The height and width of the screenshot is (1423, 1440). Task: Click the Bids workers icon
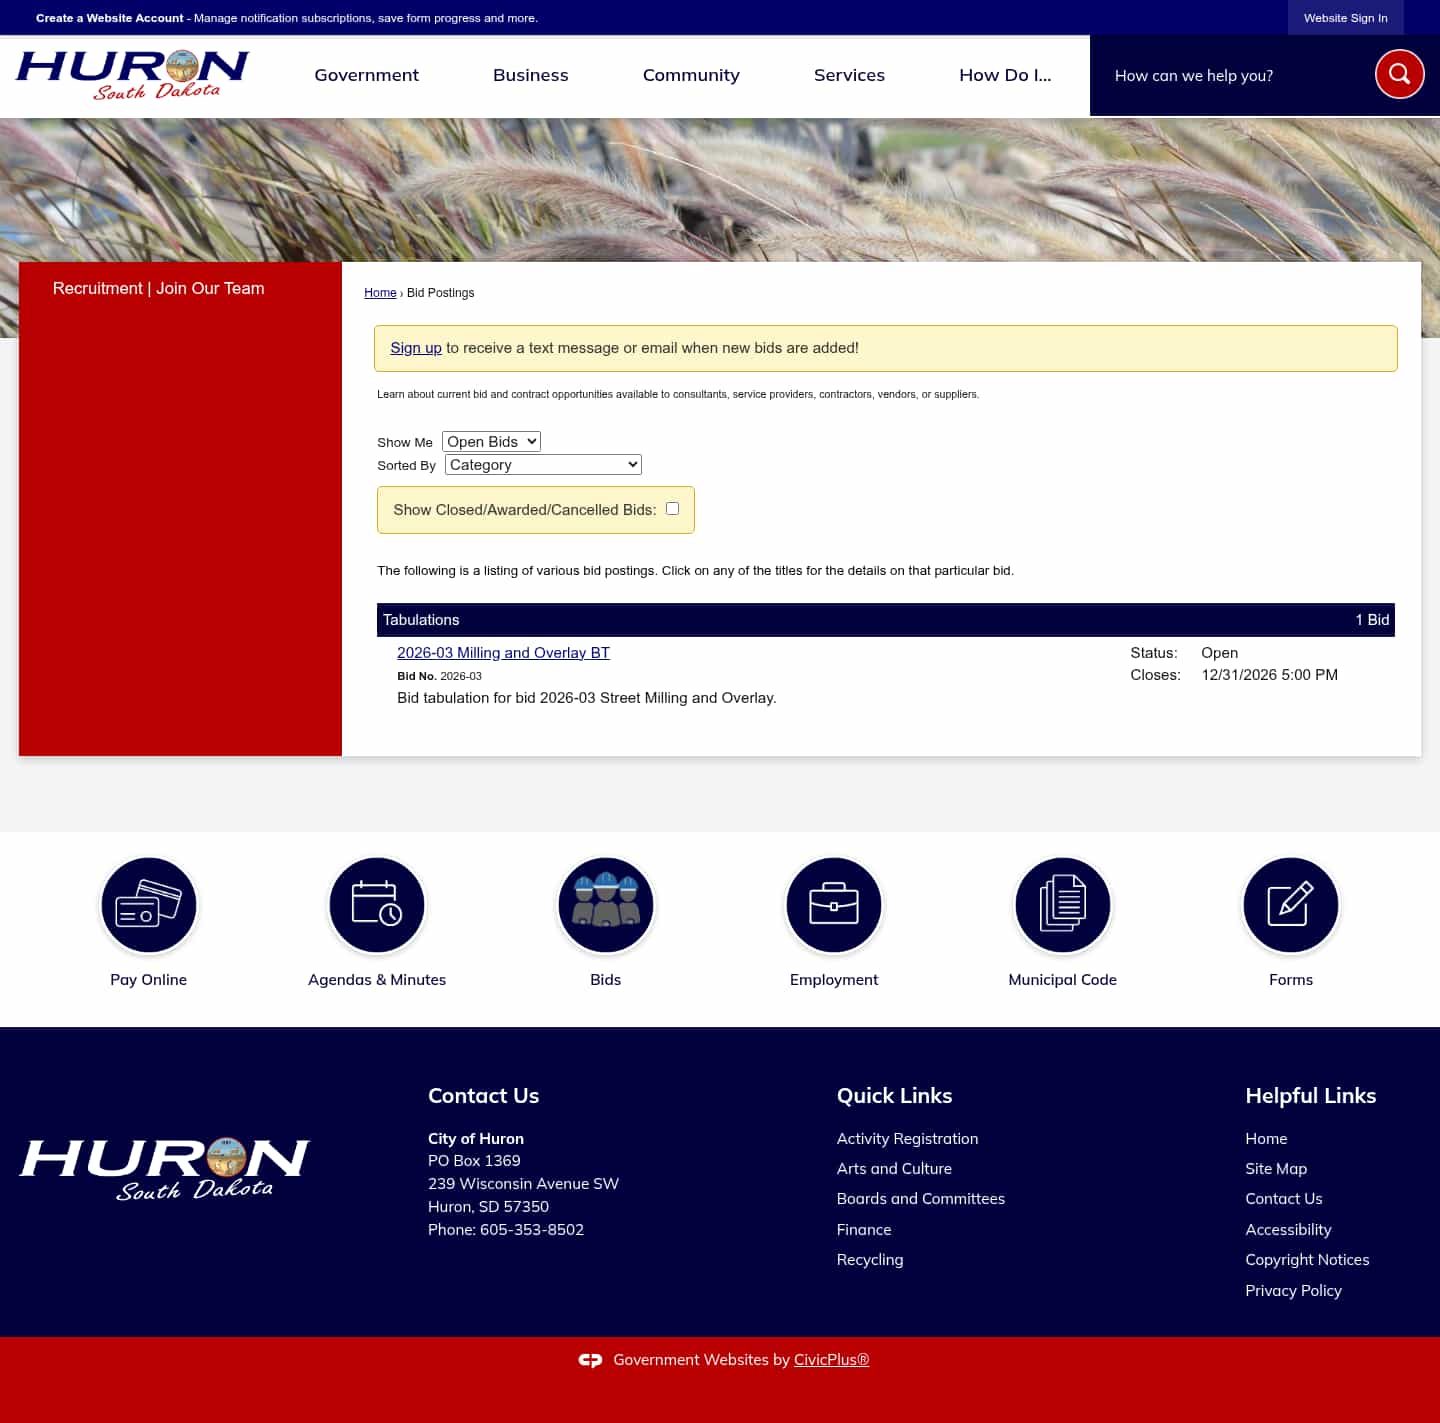point(605,904)
